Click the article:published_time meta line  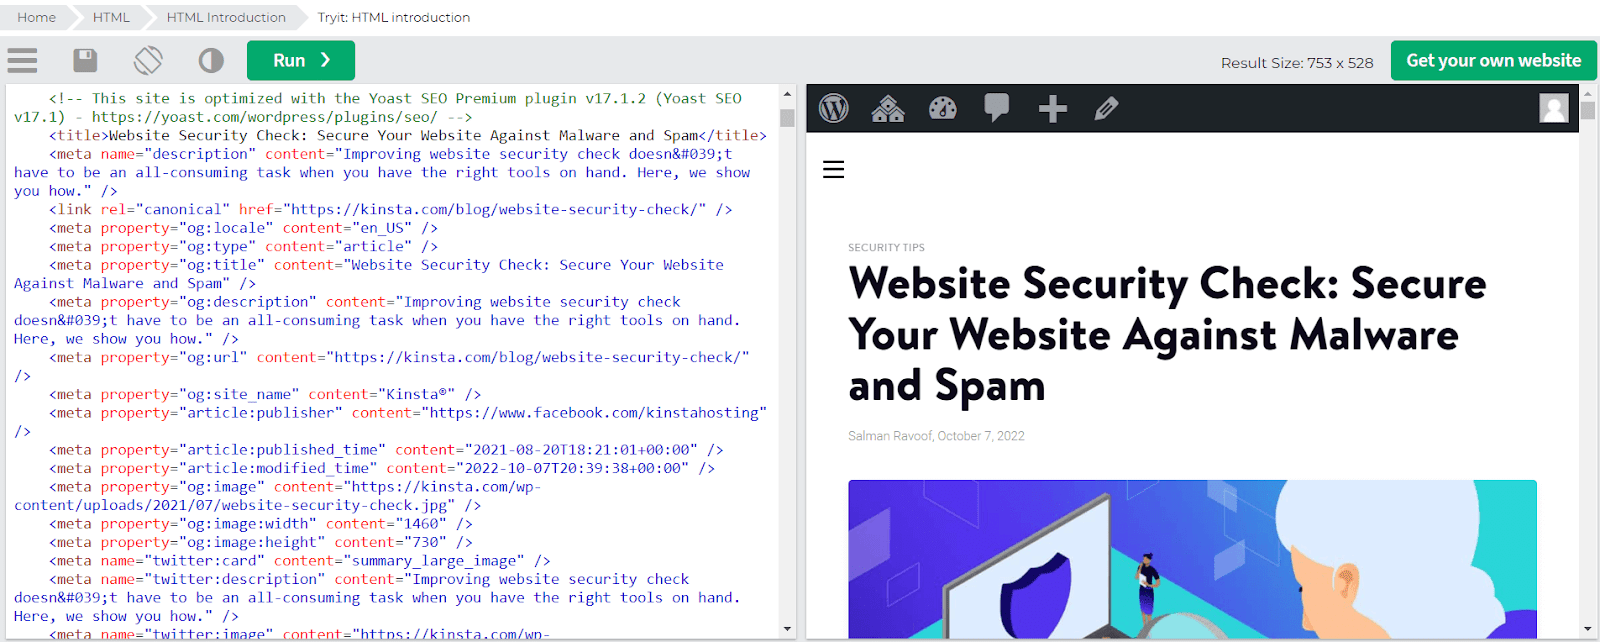tap(386, 450)
